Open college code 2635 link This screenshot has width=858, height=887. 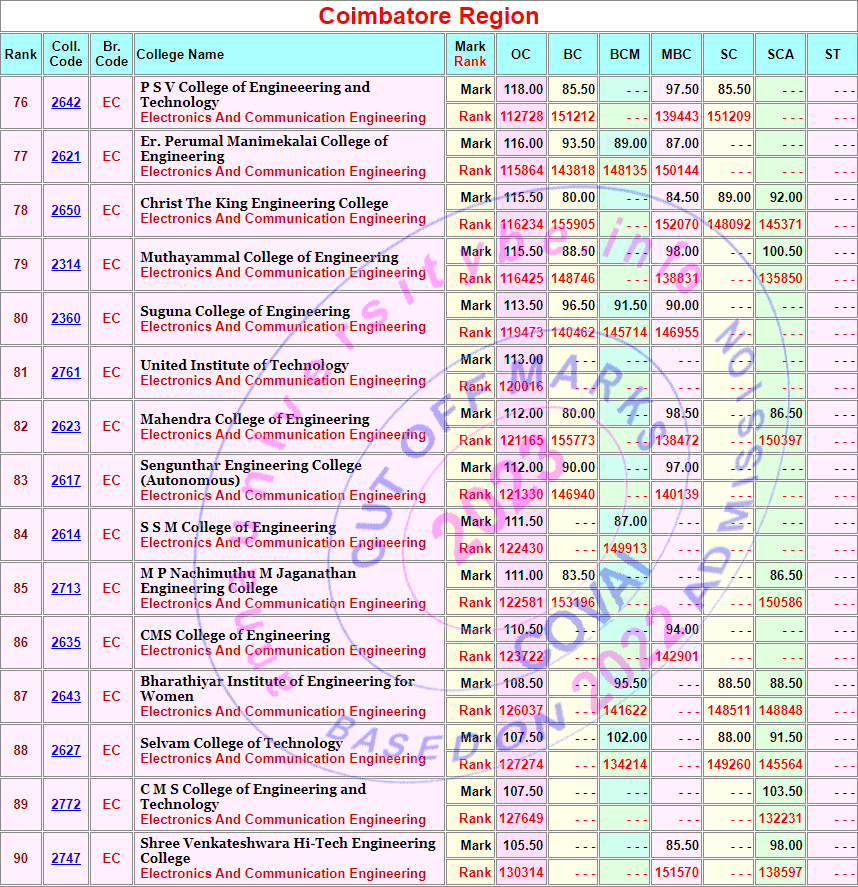pyautogui.click(x=66, y=643)
